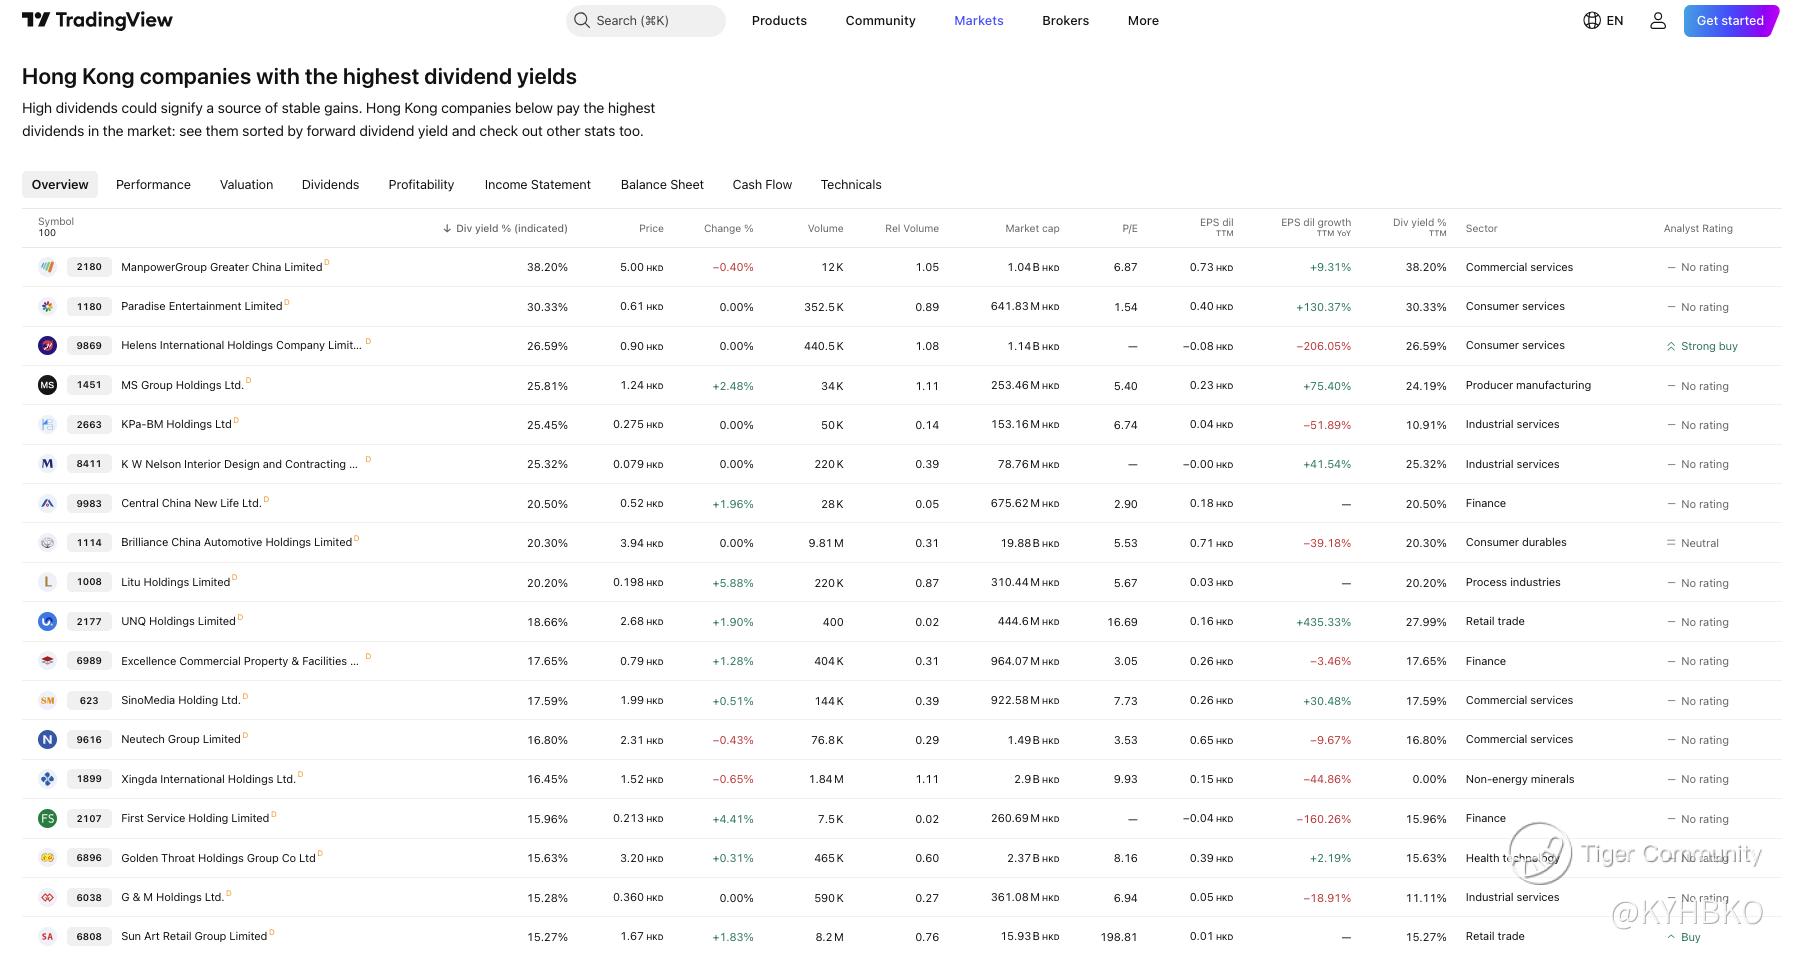1799x953 pixels.
Task: Switch to the Income Statement tab
Action: pos(537,184)
